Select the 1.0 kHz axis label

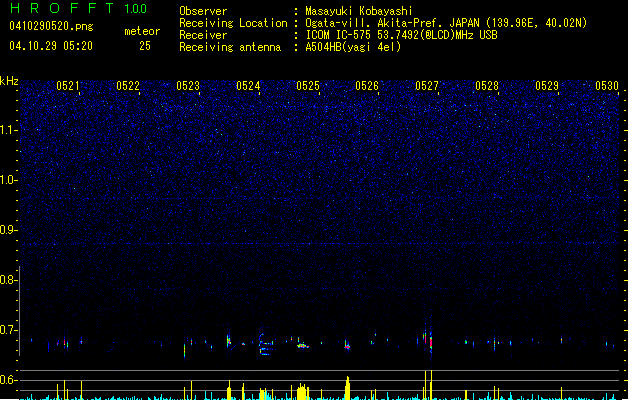tap(9, 180)
